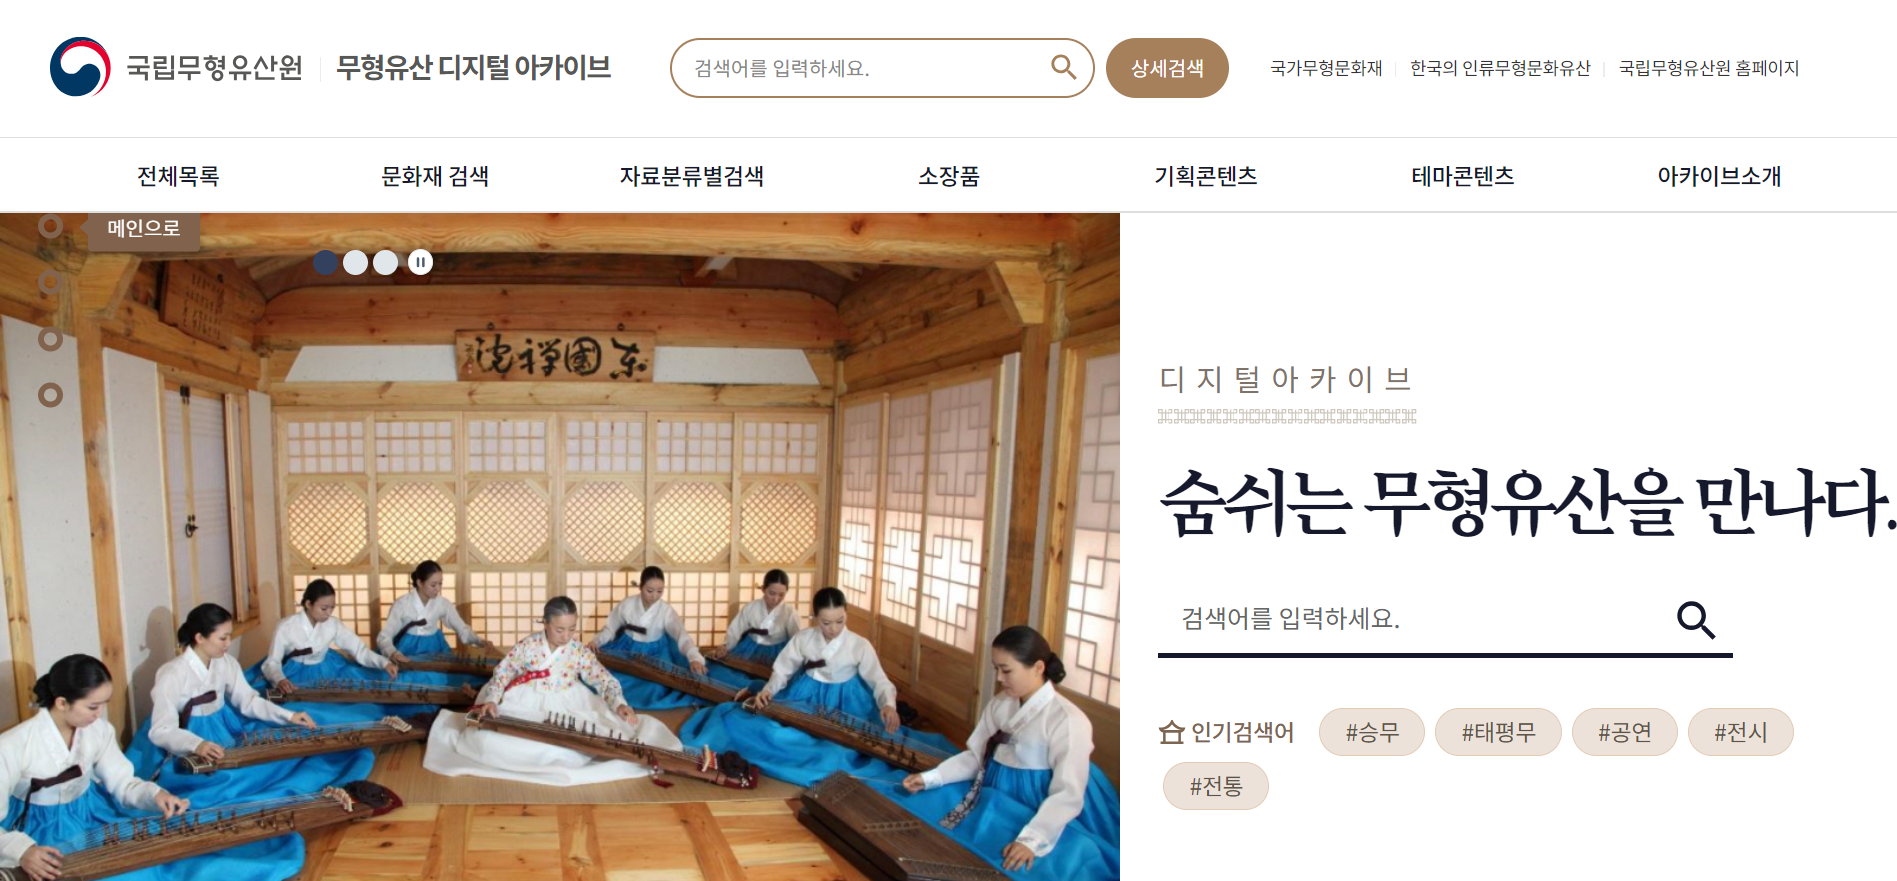The height and width of the screenshot is (881, 1897).
Task: Click the 국립무형유산원 taegeuk logo
Action: pos(80,67)
